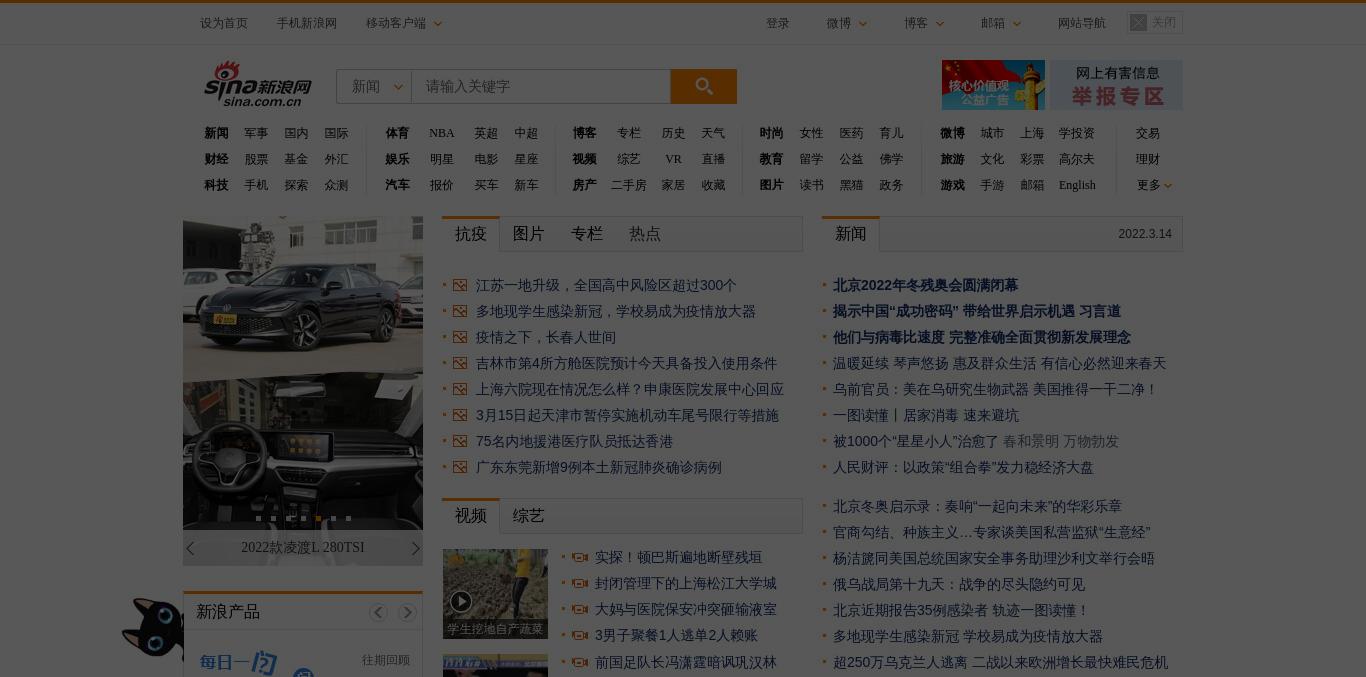Select the 视频 tab
Viewport: 1366px width, 677px height.
(x=471, y=515)
